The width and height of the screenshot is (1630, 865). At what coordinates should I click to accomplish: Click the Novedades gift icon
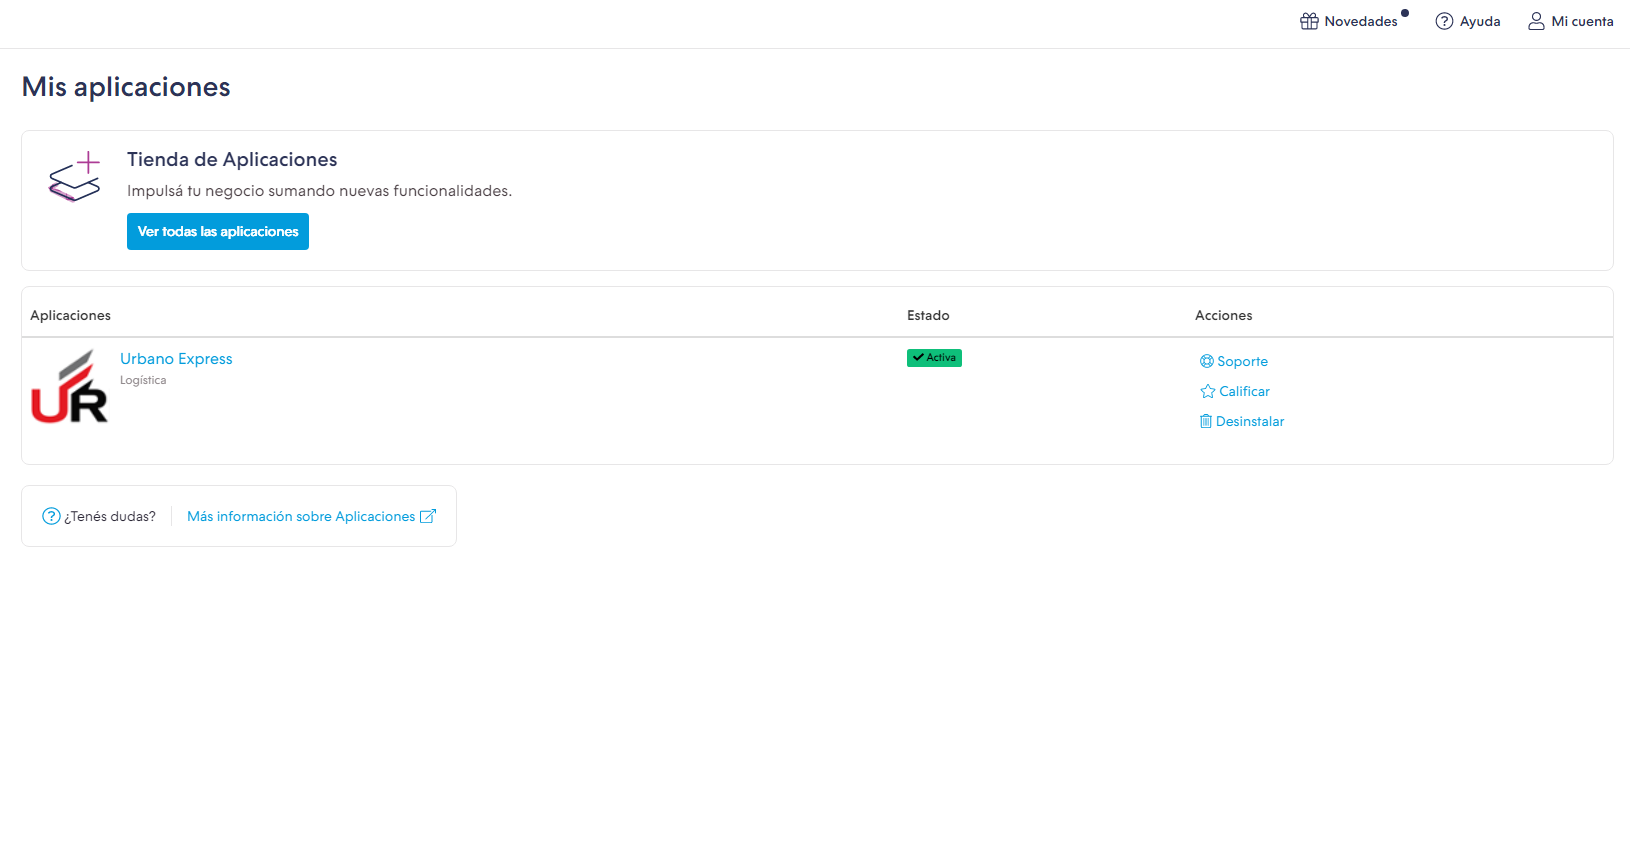(1309, 21)
